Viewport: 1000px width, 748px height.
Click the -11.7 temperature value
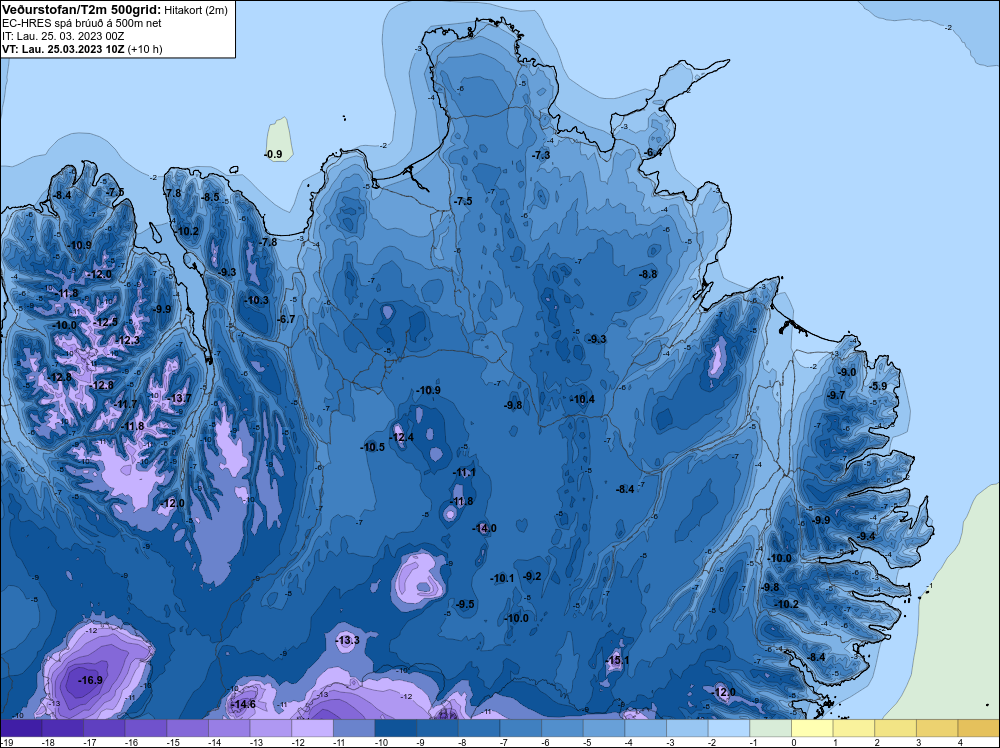[x=125, y=404]
